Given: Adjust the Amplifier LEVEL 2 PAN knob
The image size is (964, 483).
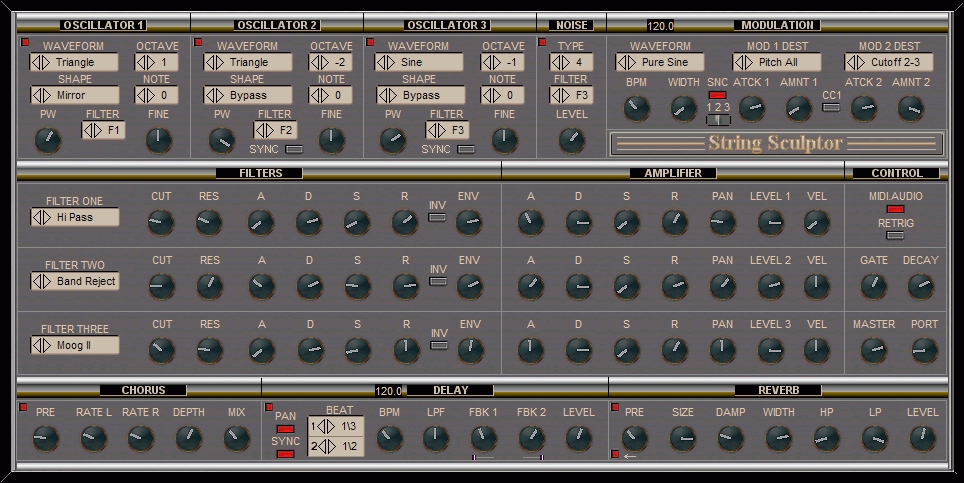Looking at the screenshot, I should click(x=722, y=286).
